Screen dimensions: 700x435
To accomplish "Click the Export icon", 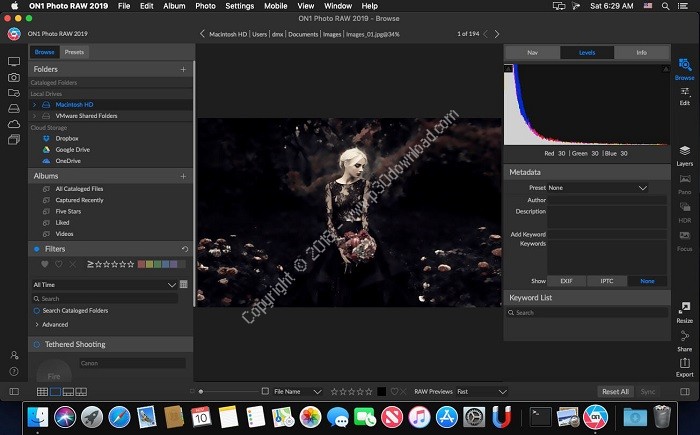I will coord(685,363).
